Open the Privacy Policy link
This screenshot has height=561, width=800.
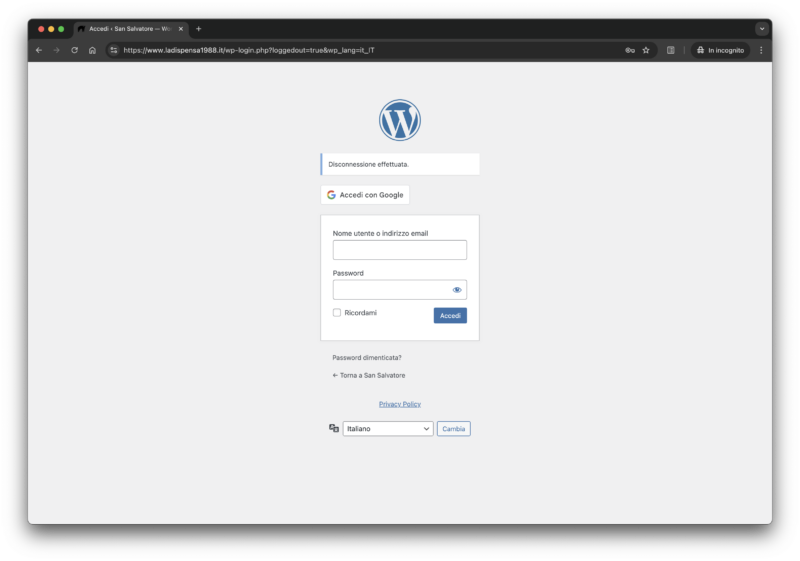[399, 404]
